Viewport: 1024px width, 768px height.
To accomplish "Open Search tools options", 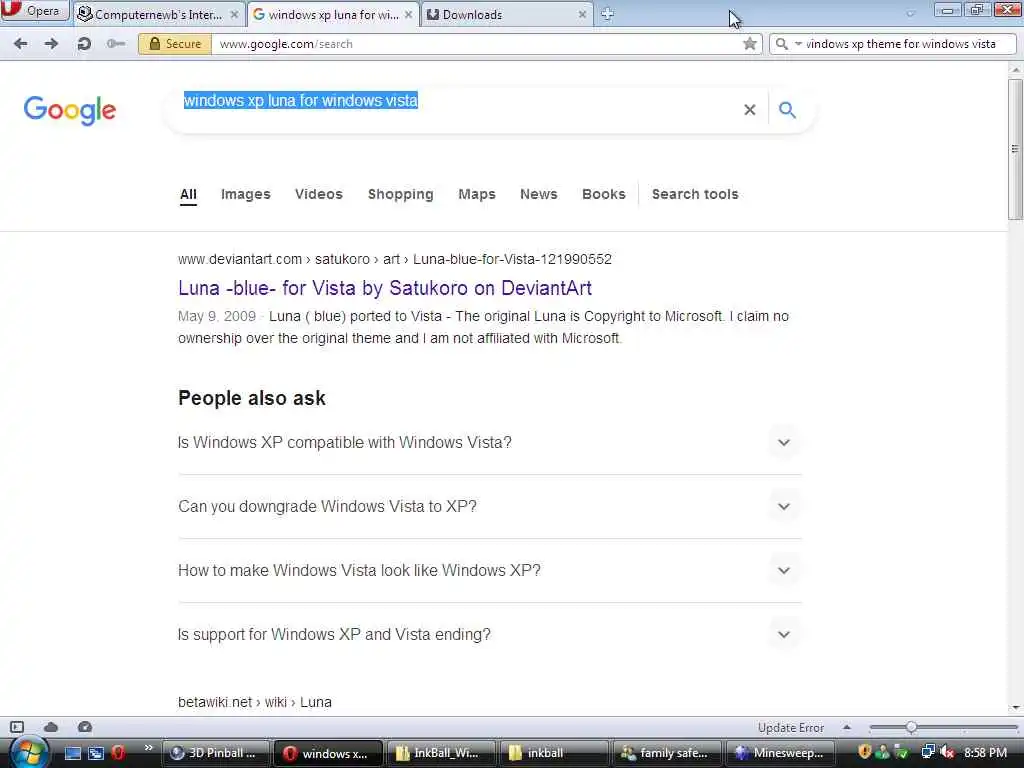I will pyautogui.click(x=695, y=194).
